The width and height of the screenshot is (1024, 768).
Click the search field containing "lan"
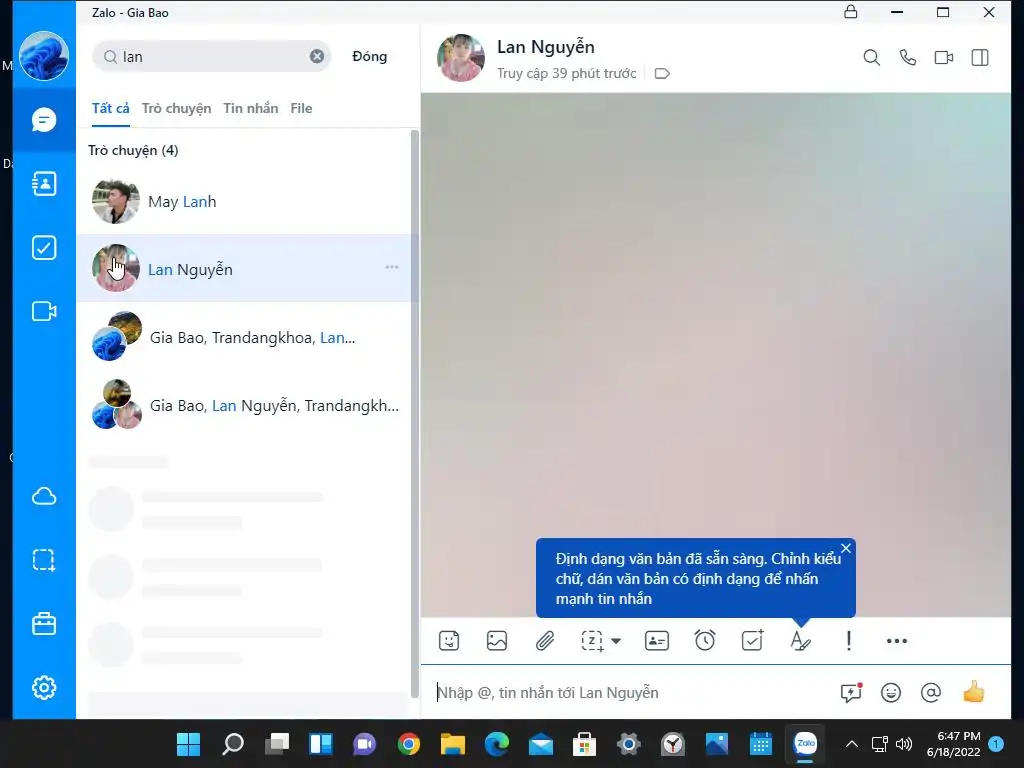tap(212, 56)
